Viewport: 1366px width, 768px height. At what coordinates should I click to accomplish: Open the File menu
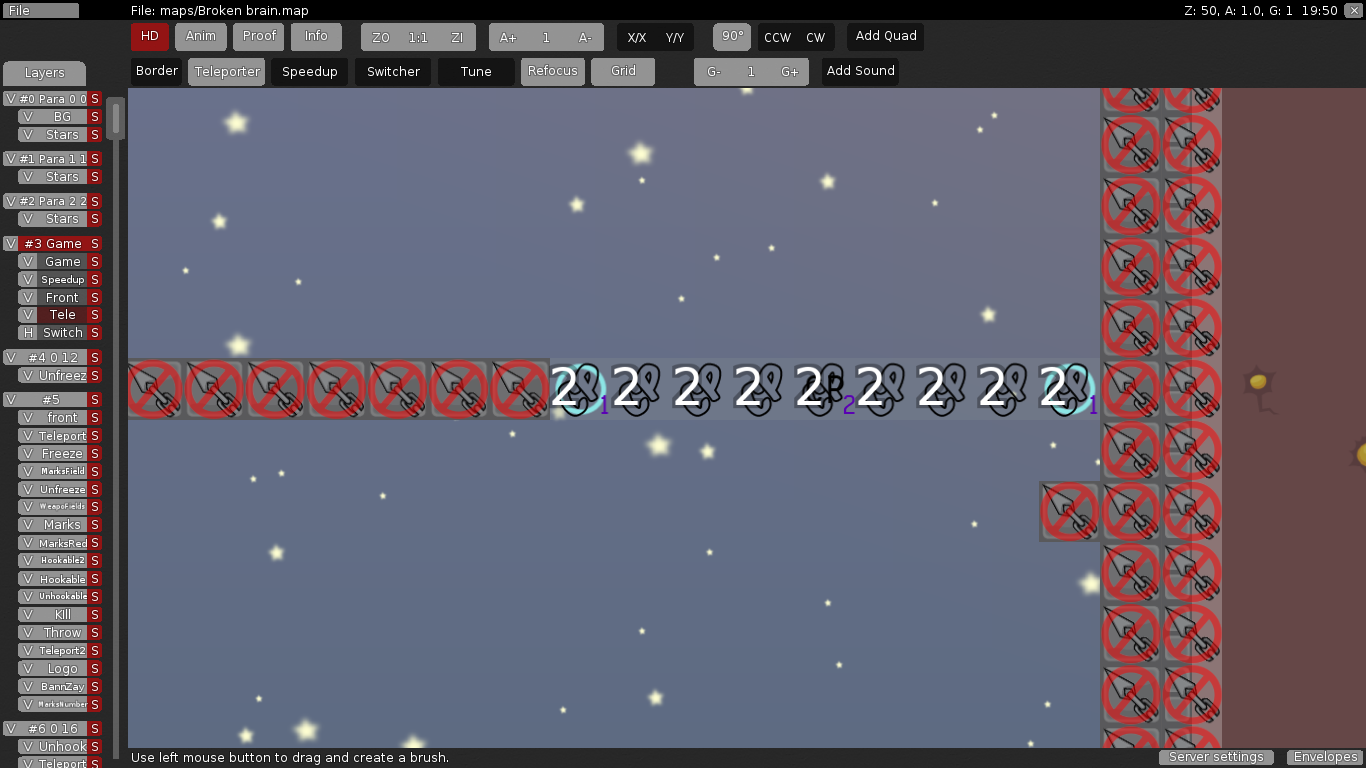tap(40, 10)
